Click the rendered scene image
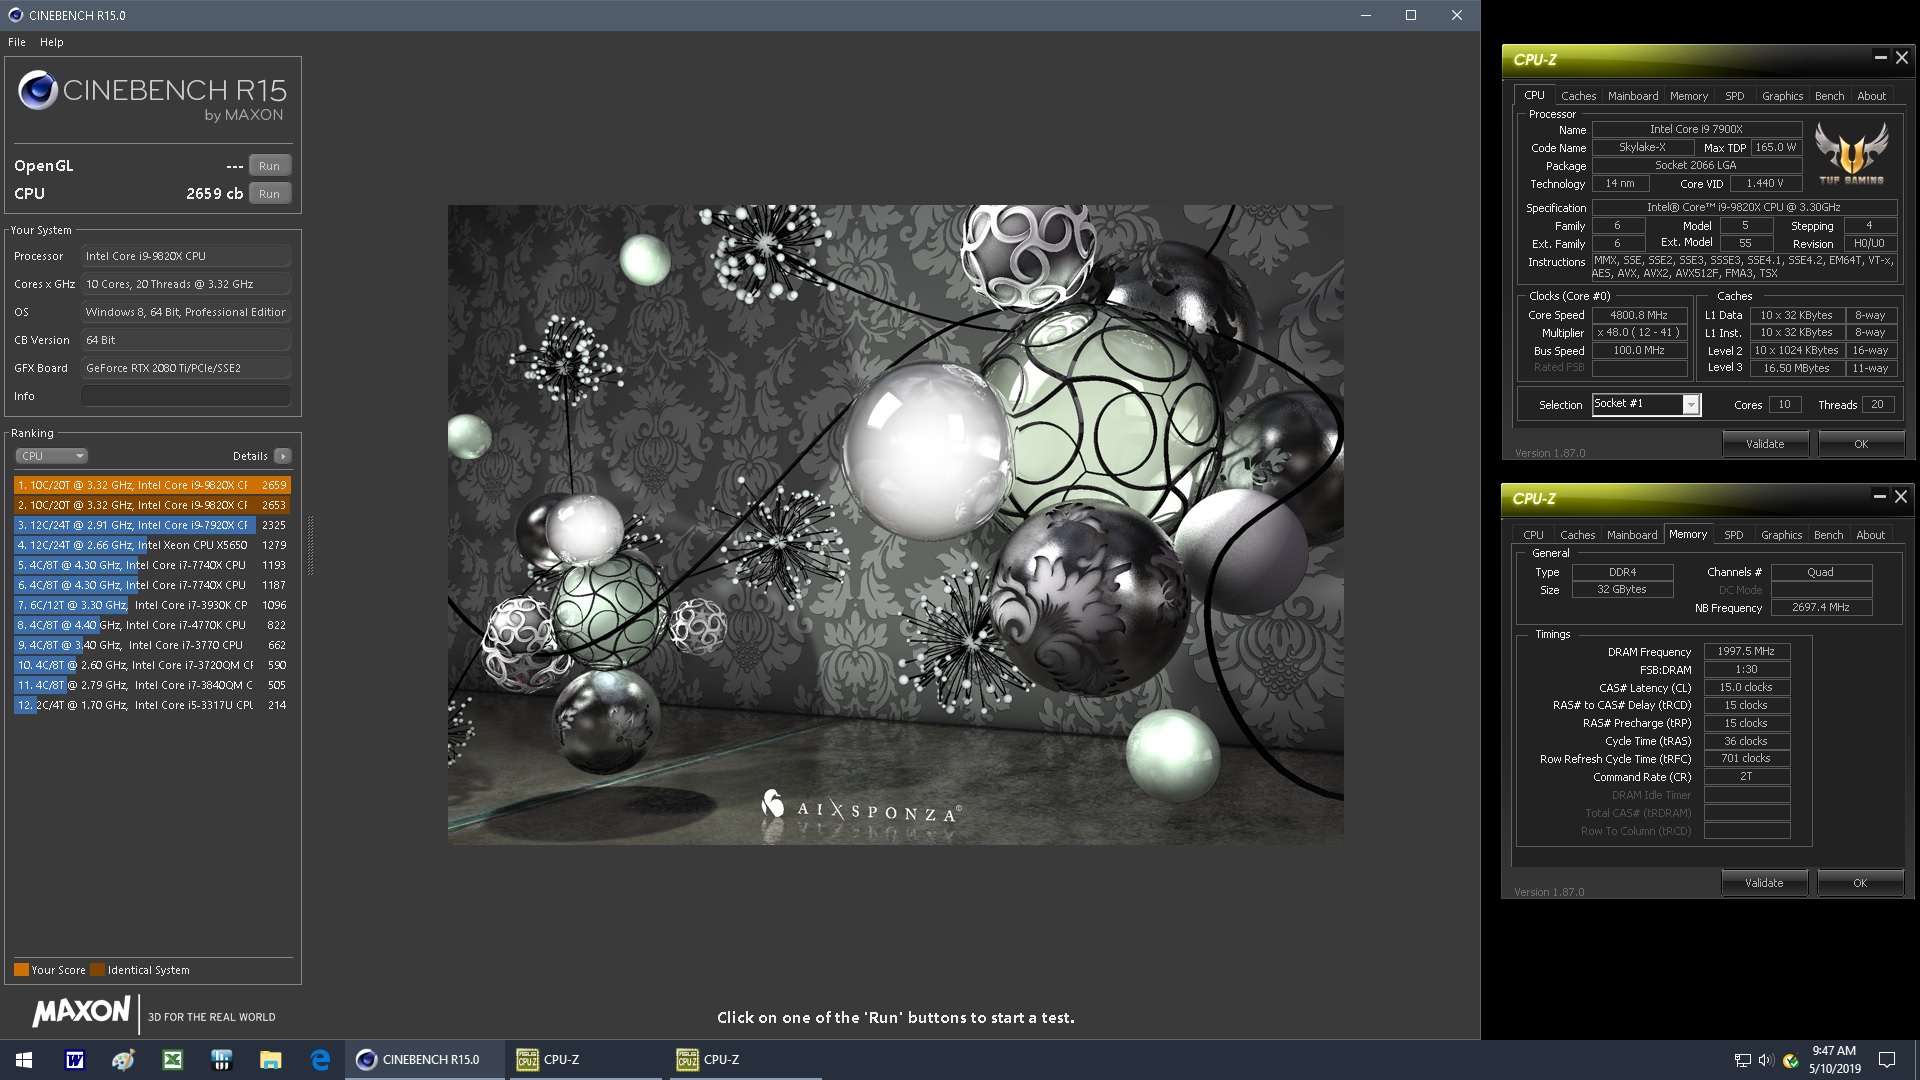 click(x=895, y=525)
